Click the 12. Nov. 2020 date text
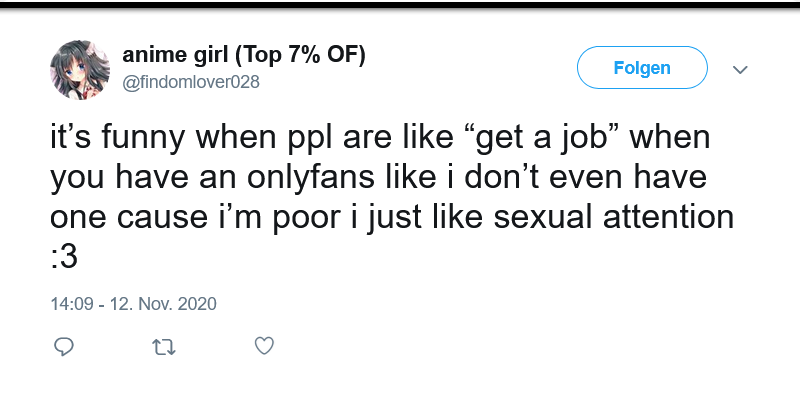The height and width of the screenshot is (395, 800). pos(163,304)
